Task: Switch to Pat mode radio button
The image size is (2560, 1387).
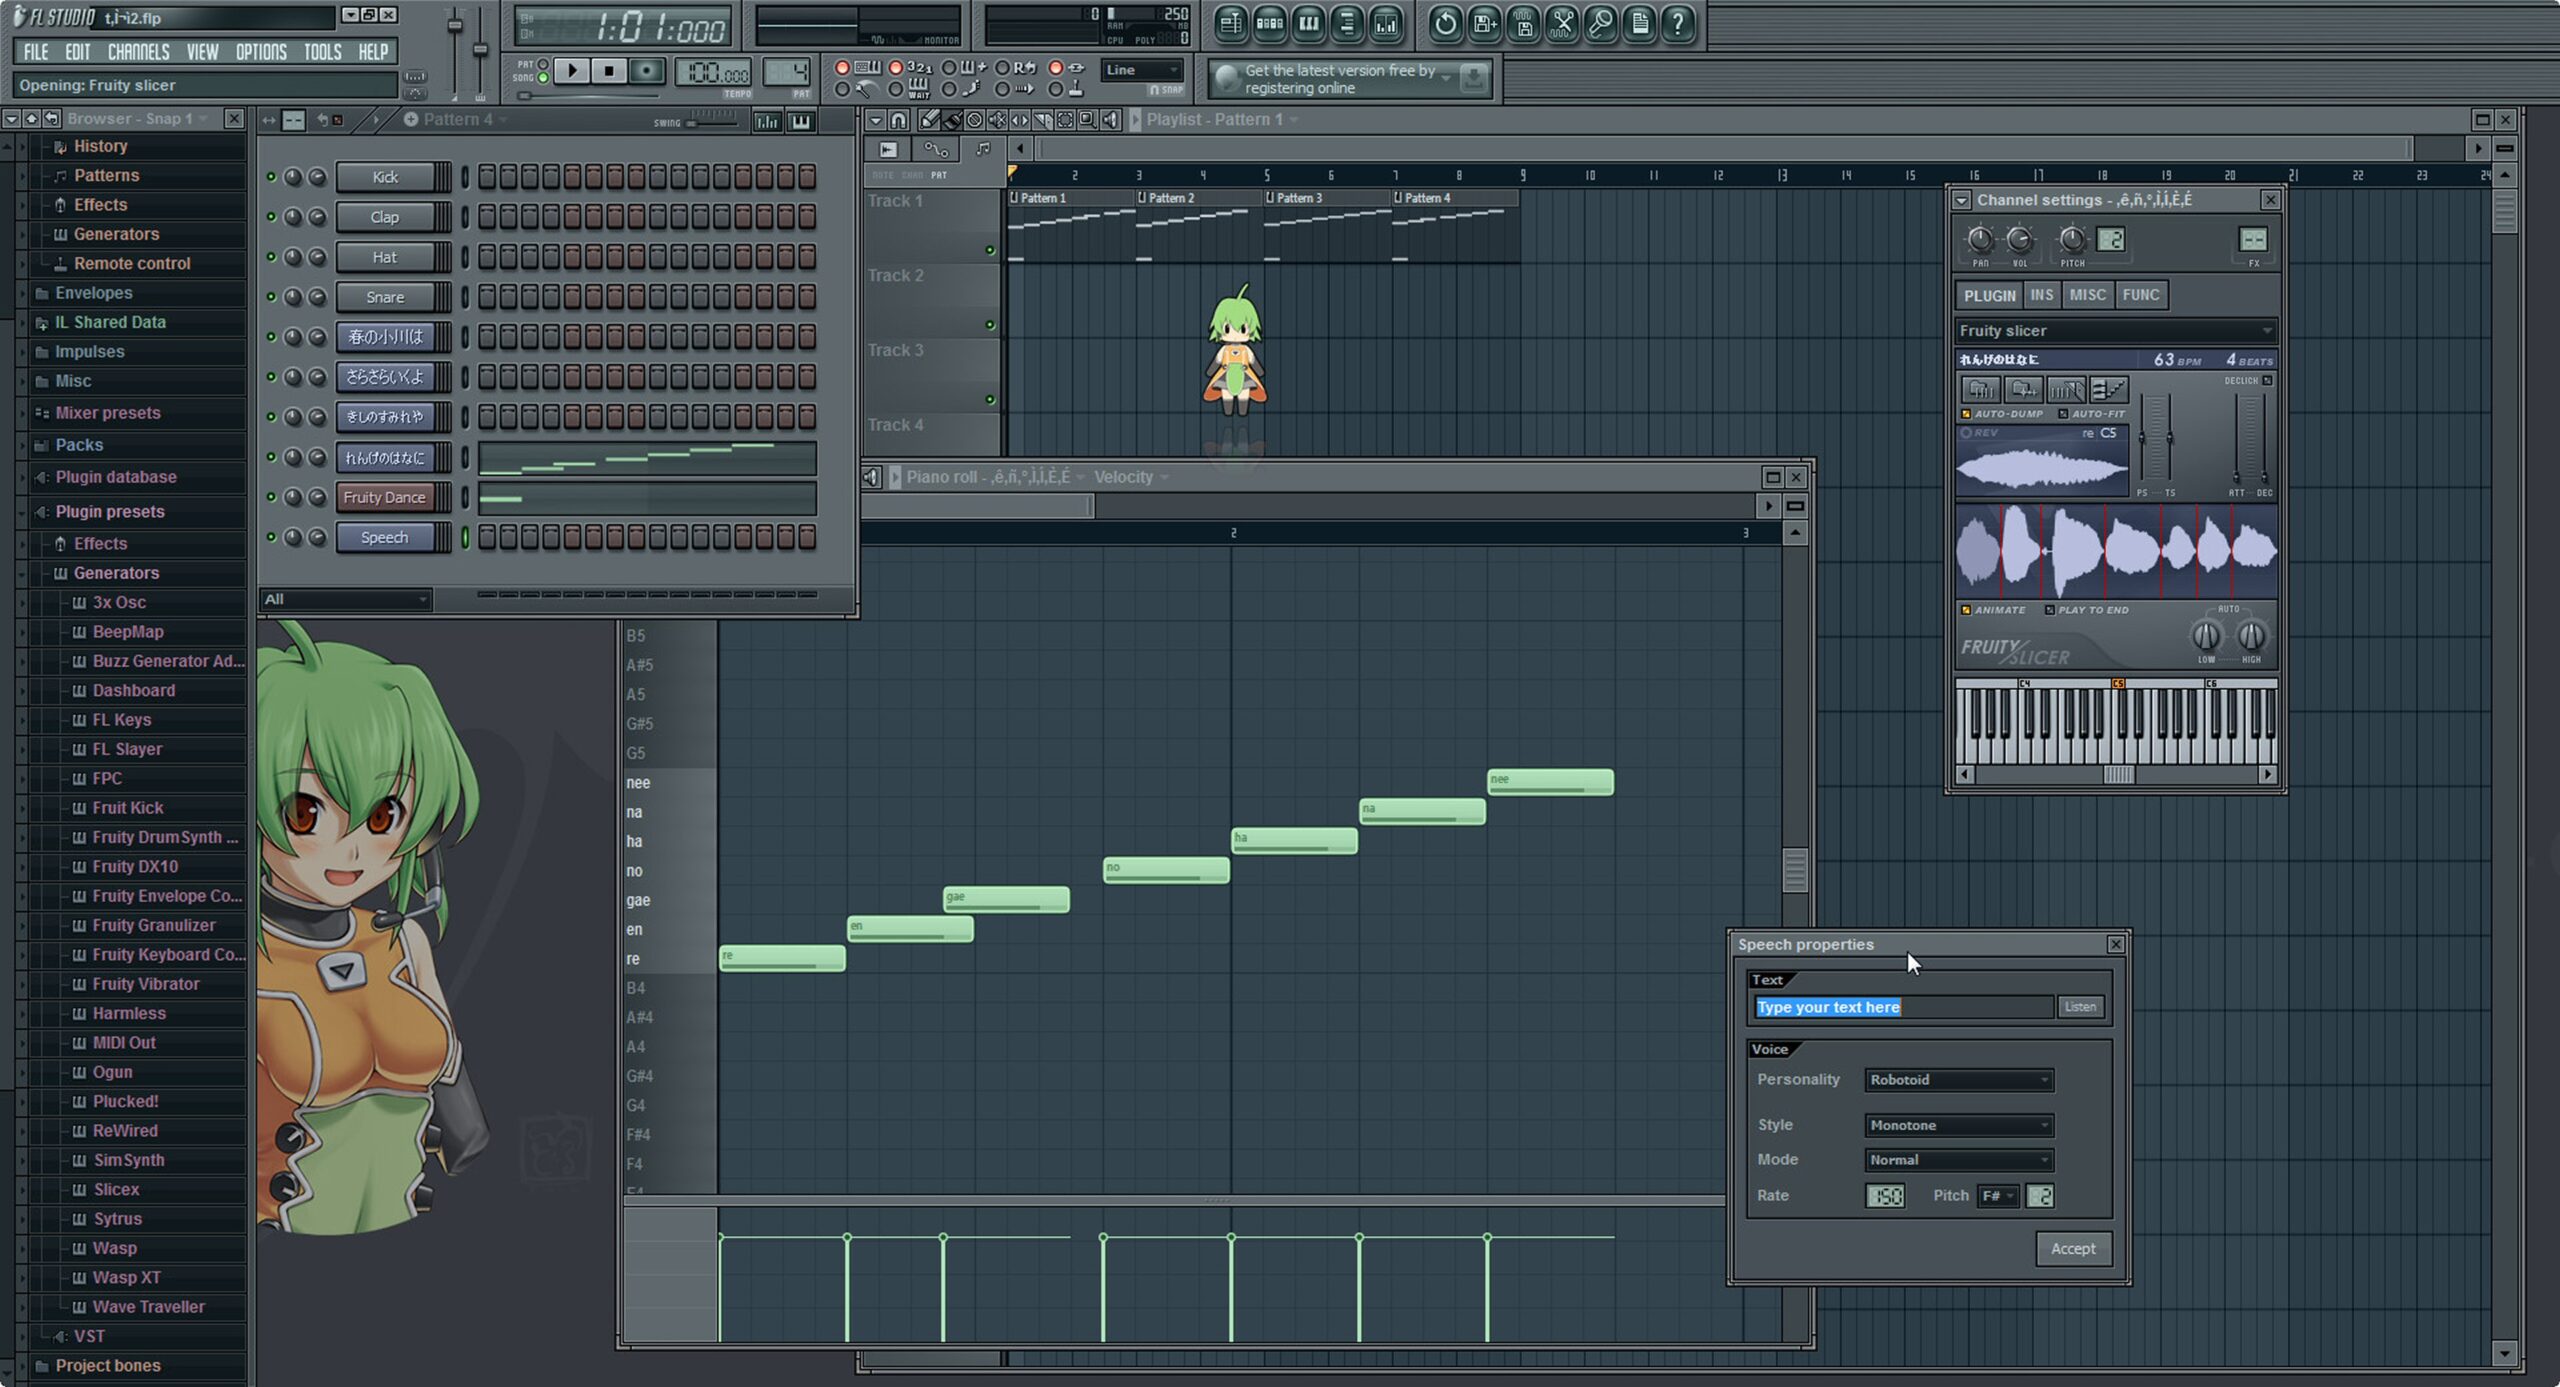Action: 543,64
